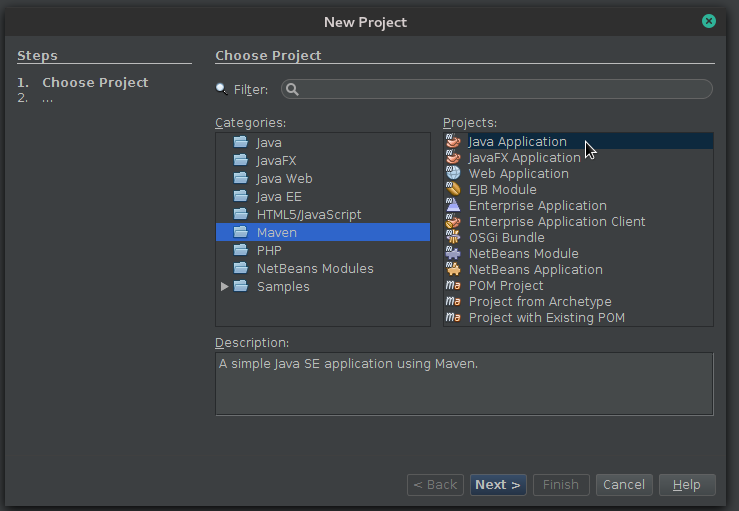This screenshot has width=739, height=511.
Task: Choose the HTML5/JavaScript category
Action: (x=308, y=215)
